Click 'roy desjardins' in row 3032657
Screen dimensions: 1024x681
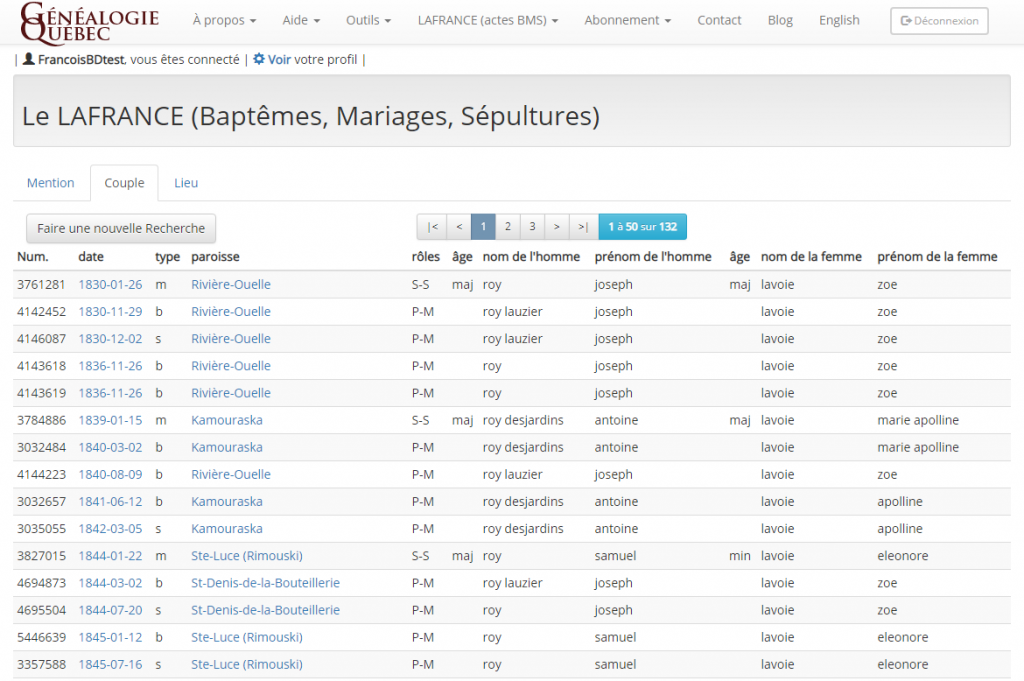523,501
